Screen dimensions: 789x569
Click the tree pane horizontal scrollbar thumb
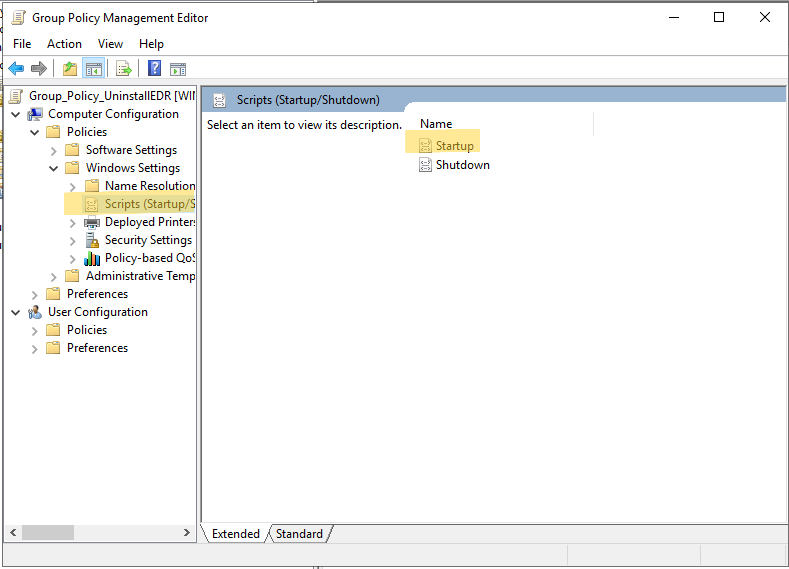point(48,533)
